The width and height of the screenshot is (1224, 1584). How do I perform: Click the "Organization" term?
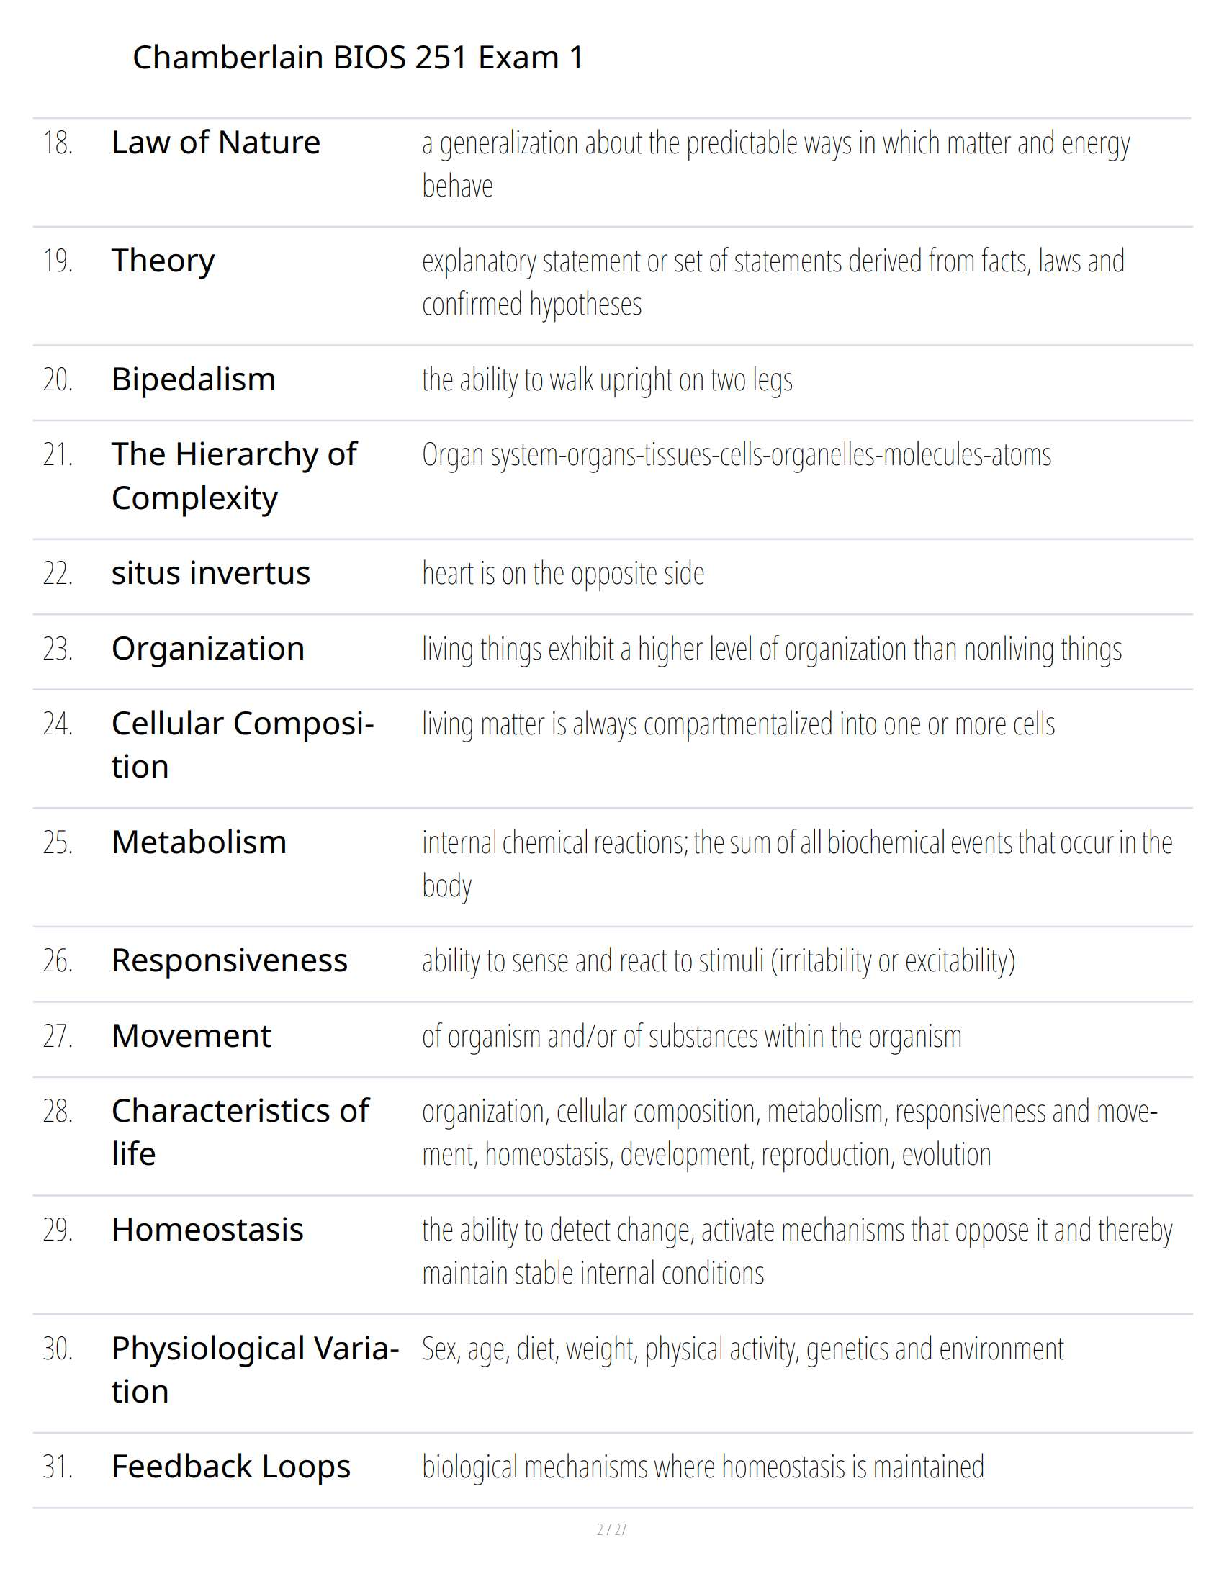click(207, 649)
